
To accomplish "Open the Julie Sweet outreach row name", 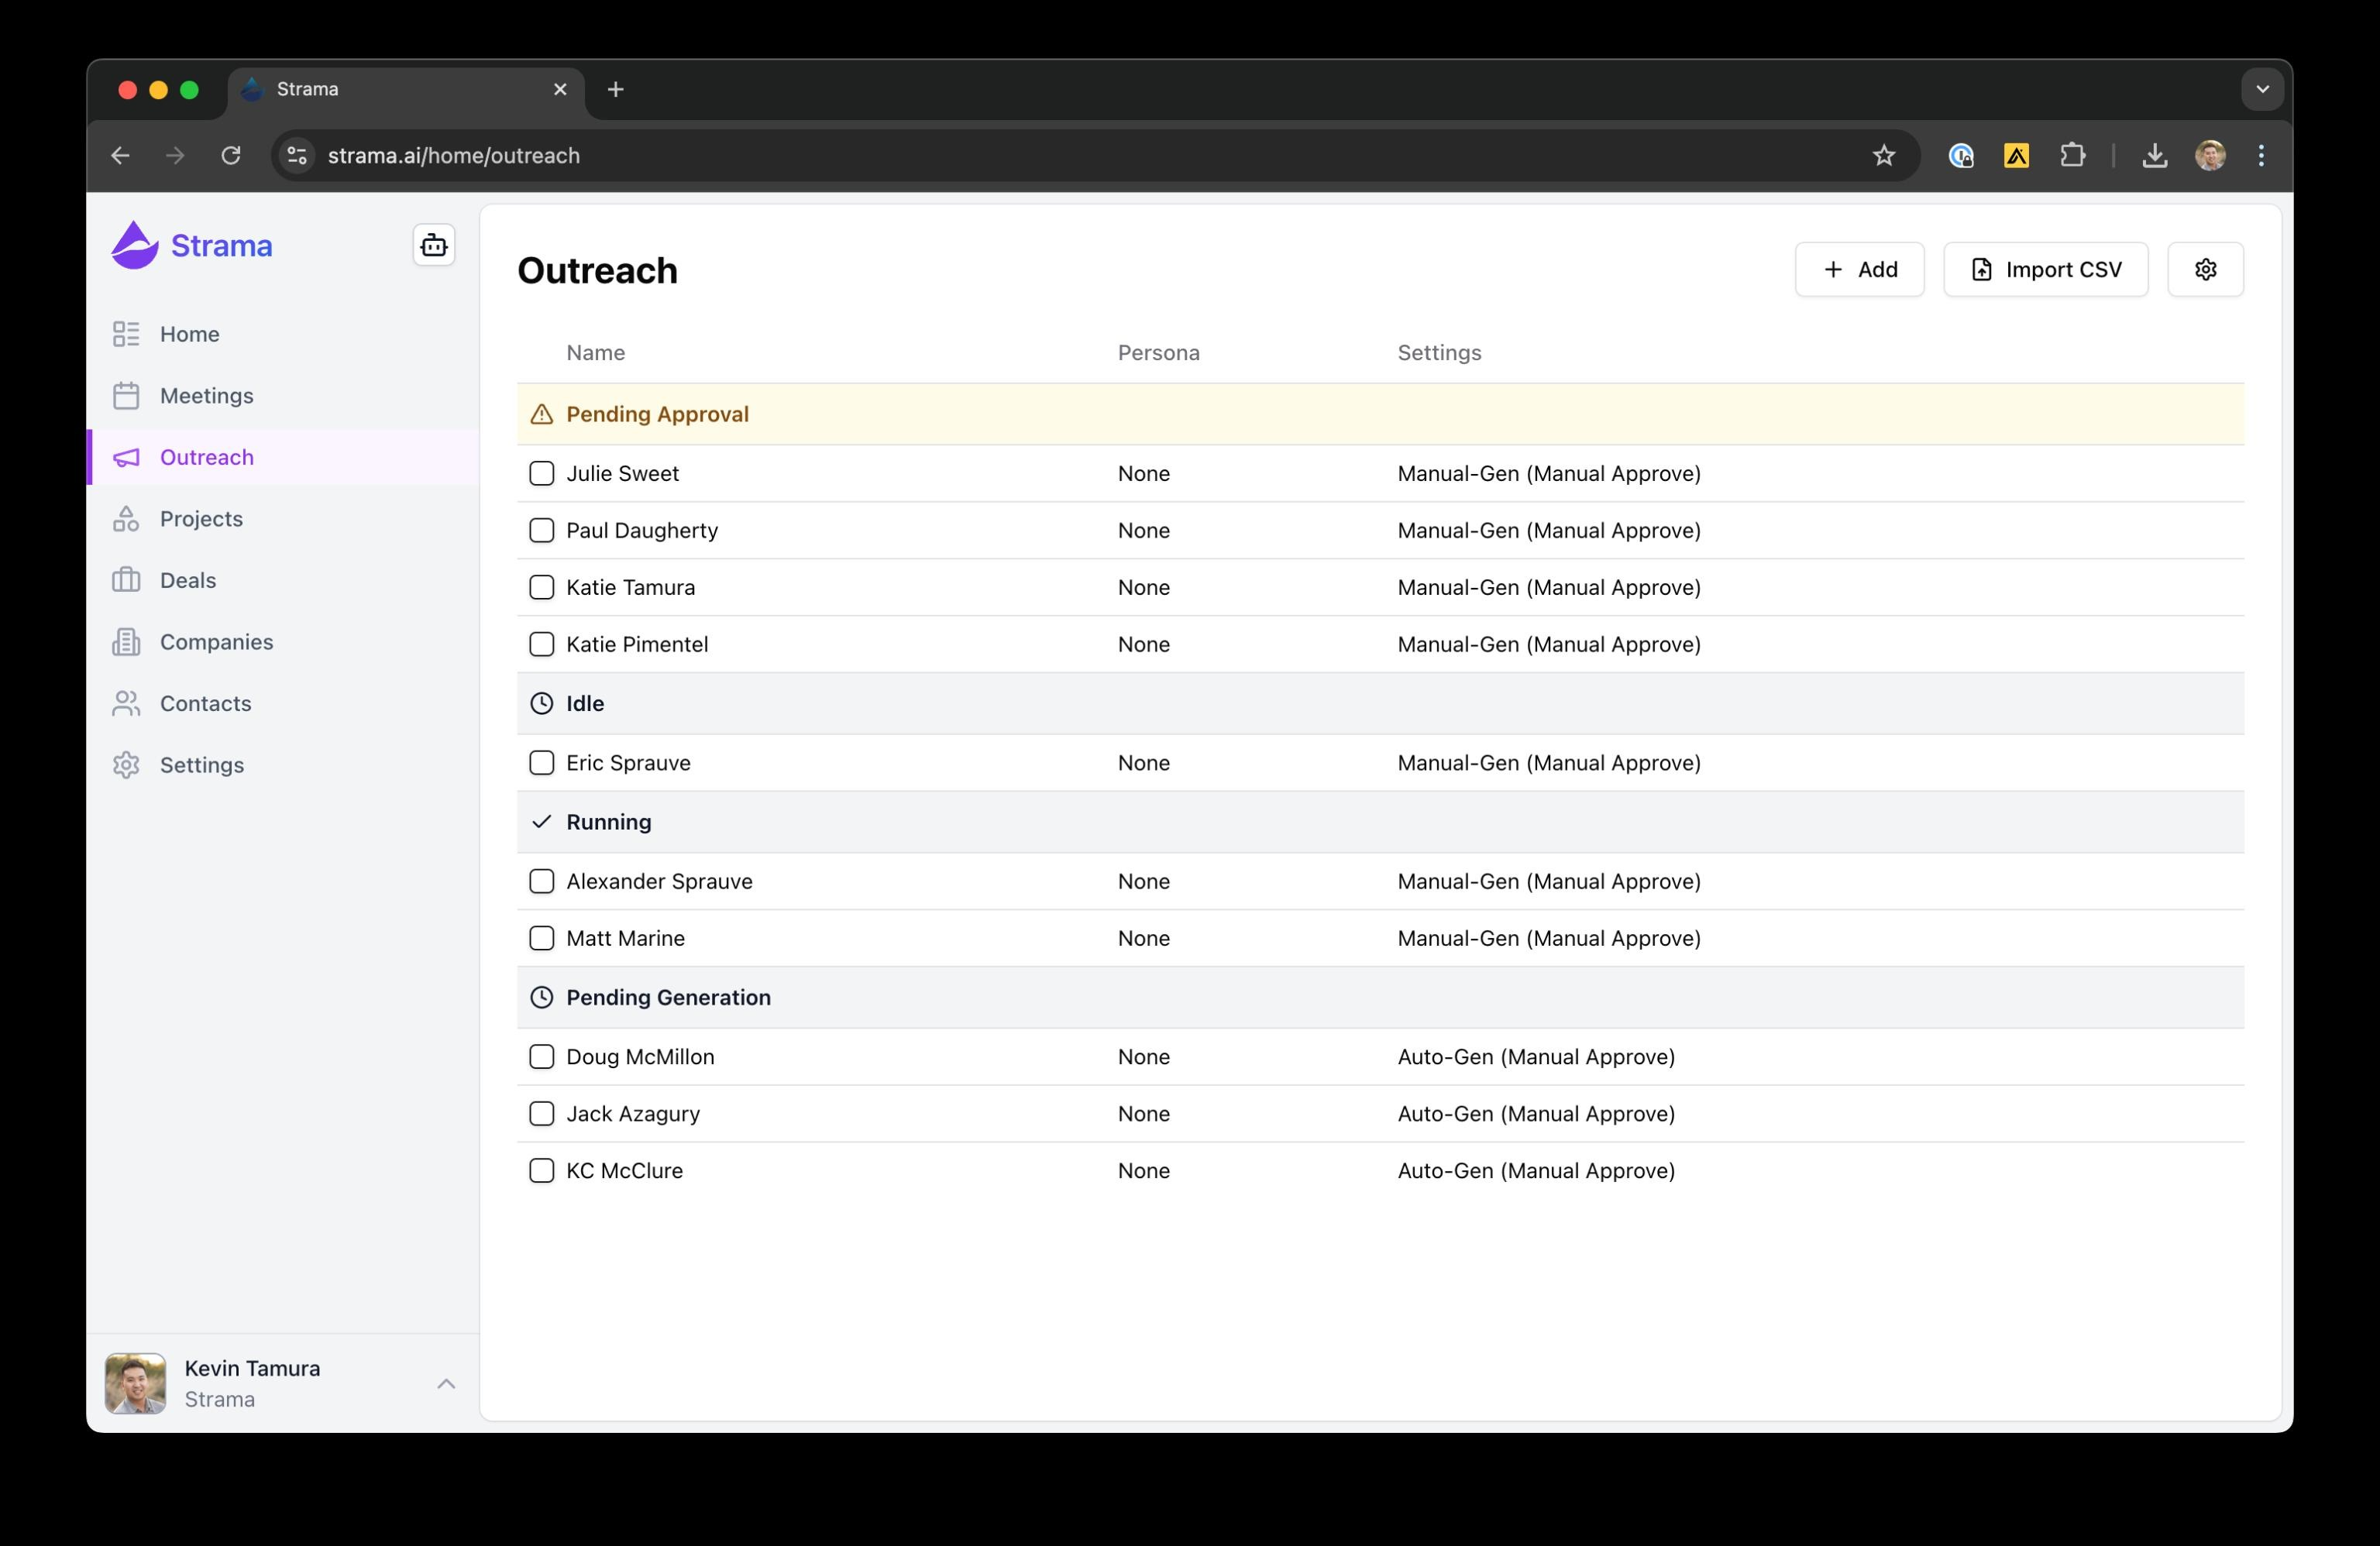I will (622, 473).
